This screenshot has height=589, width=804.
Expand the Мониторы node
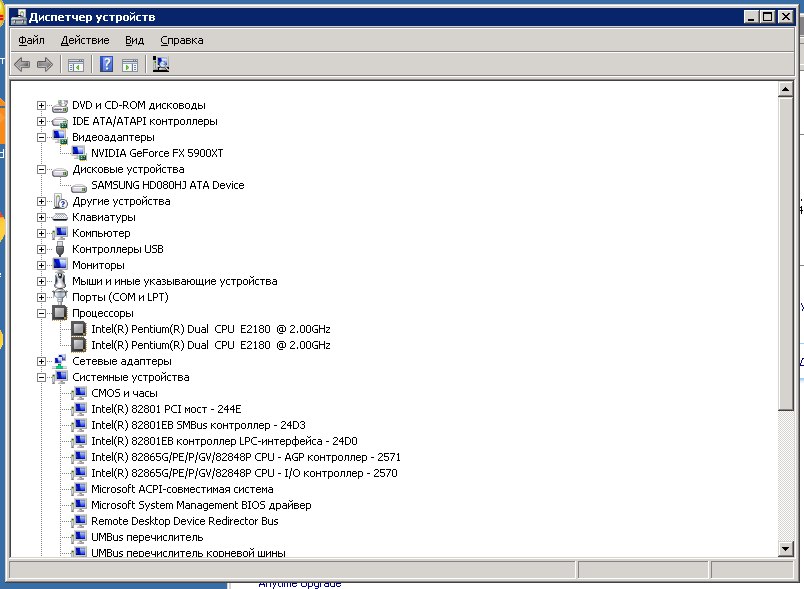(x=42, y=266)
